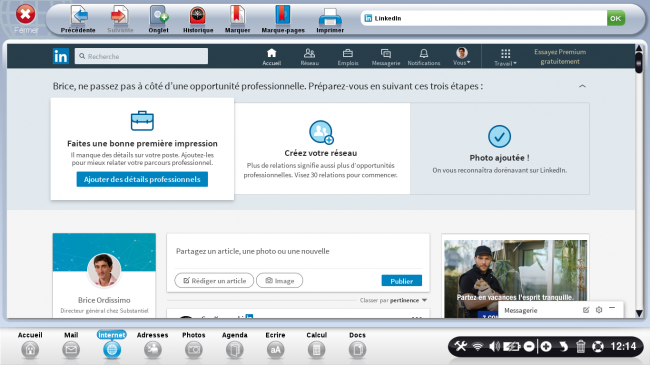Click Brice Ordissimo profile photo

coord(104,270)
